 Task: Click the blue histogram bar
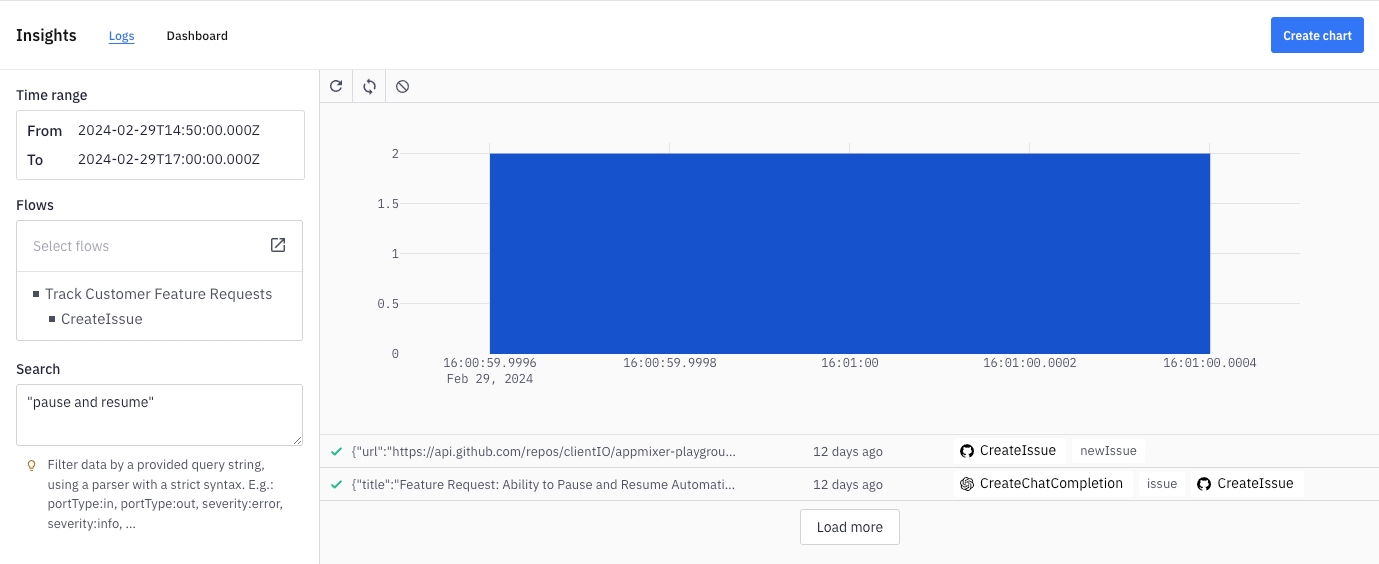tap(849, 253)
